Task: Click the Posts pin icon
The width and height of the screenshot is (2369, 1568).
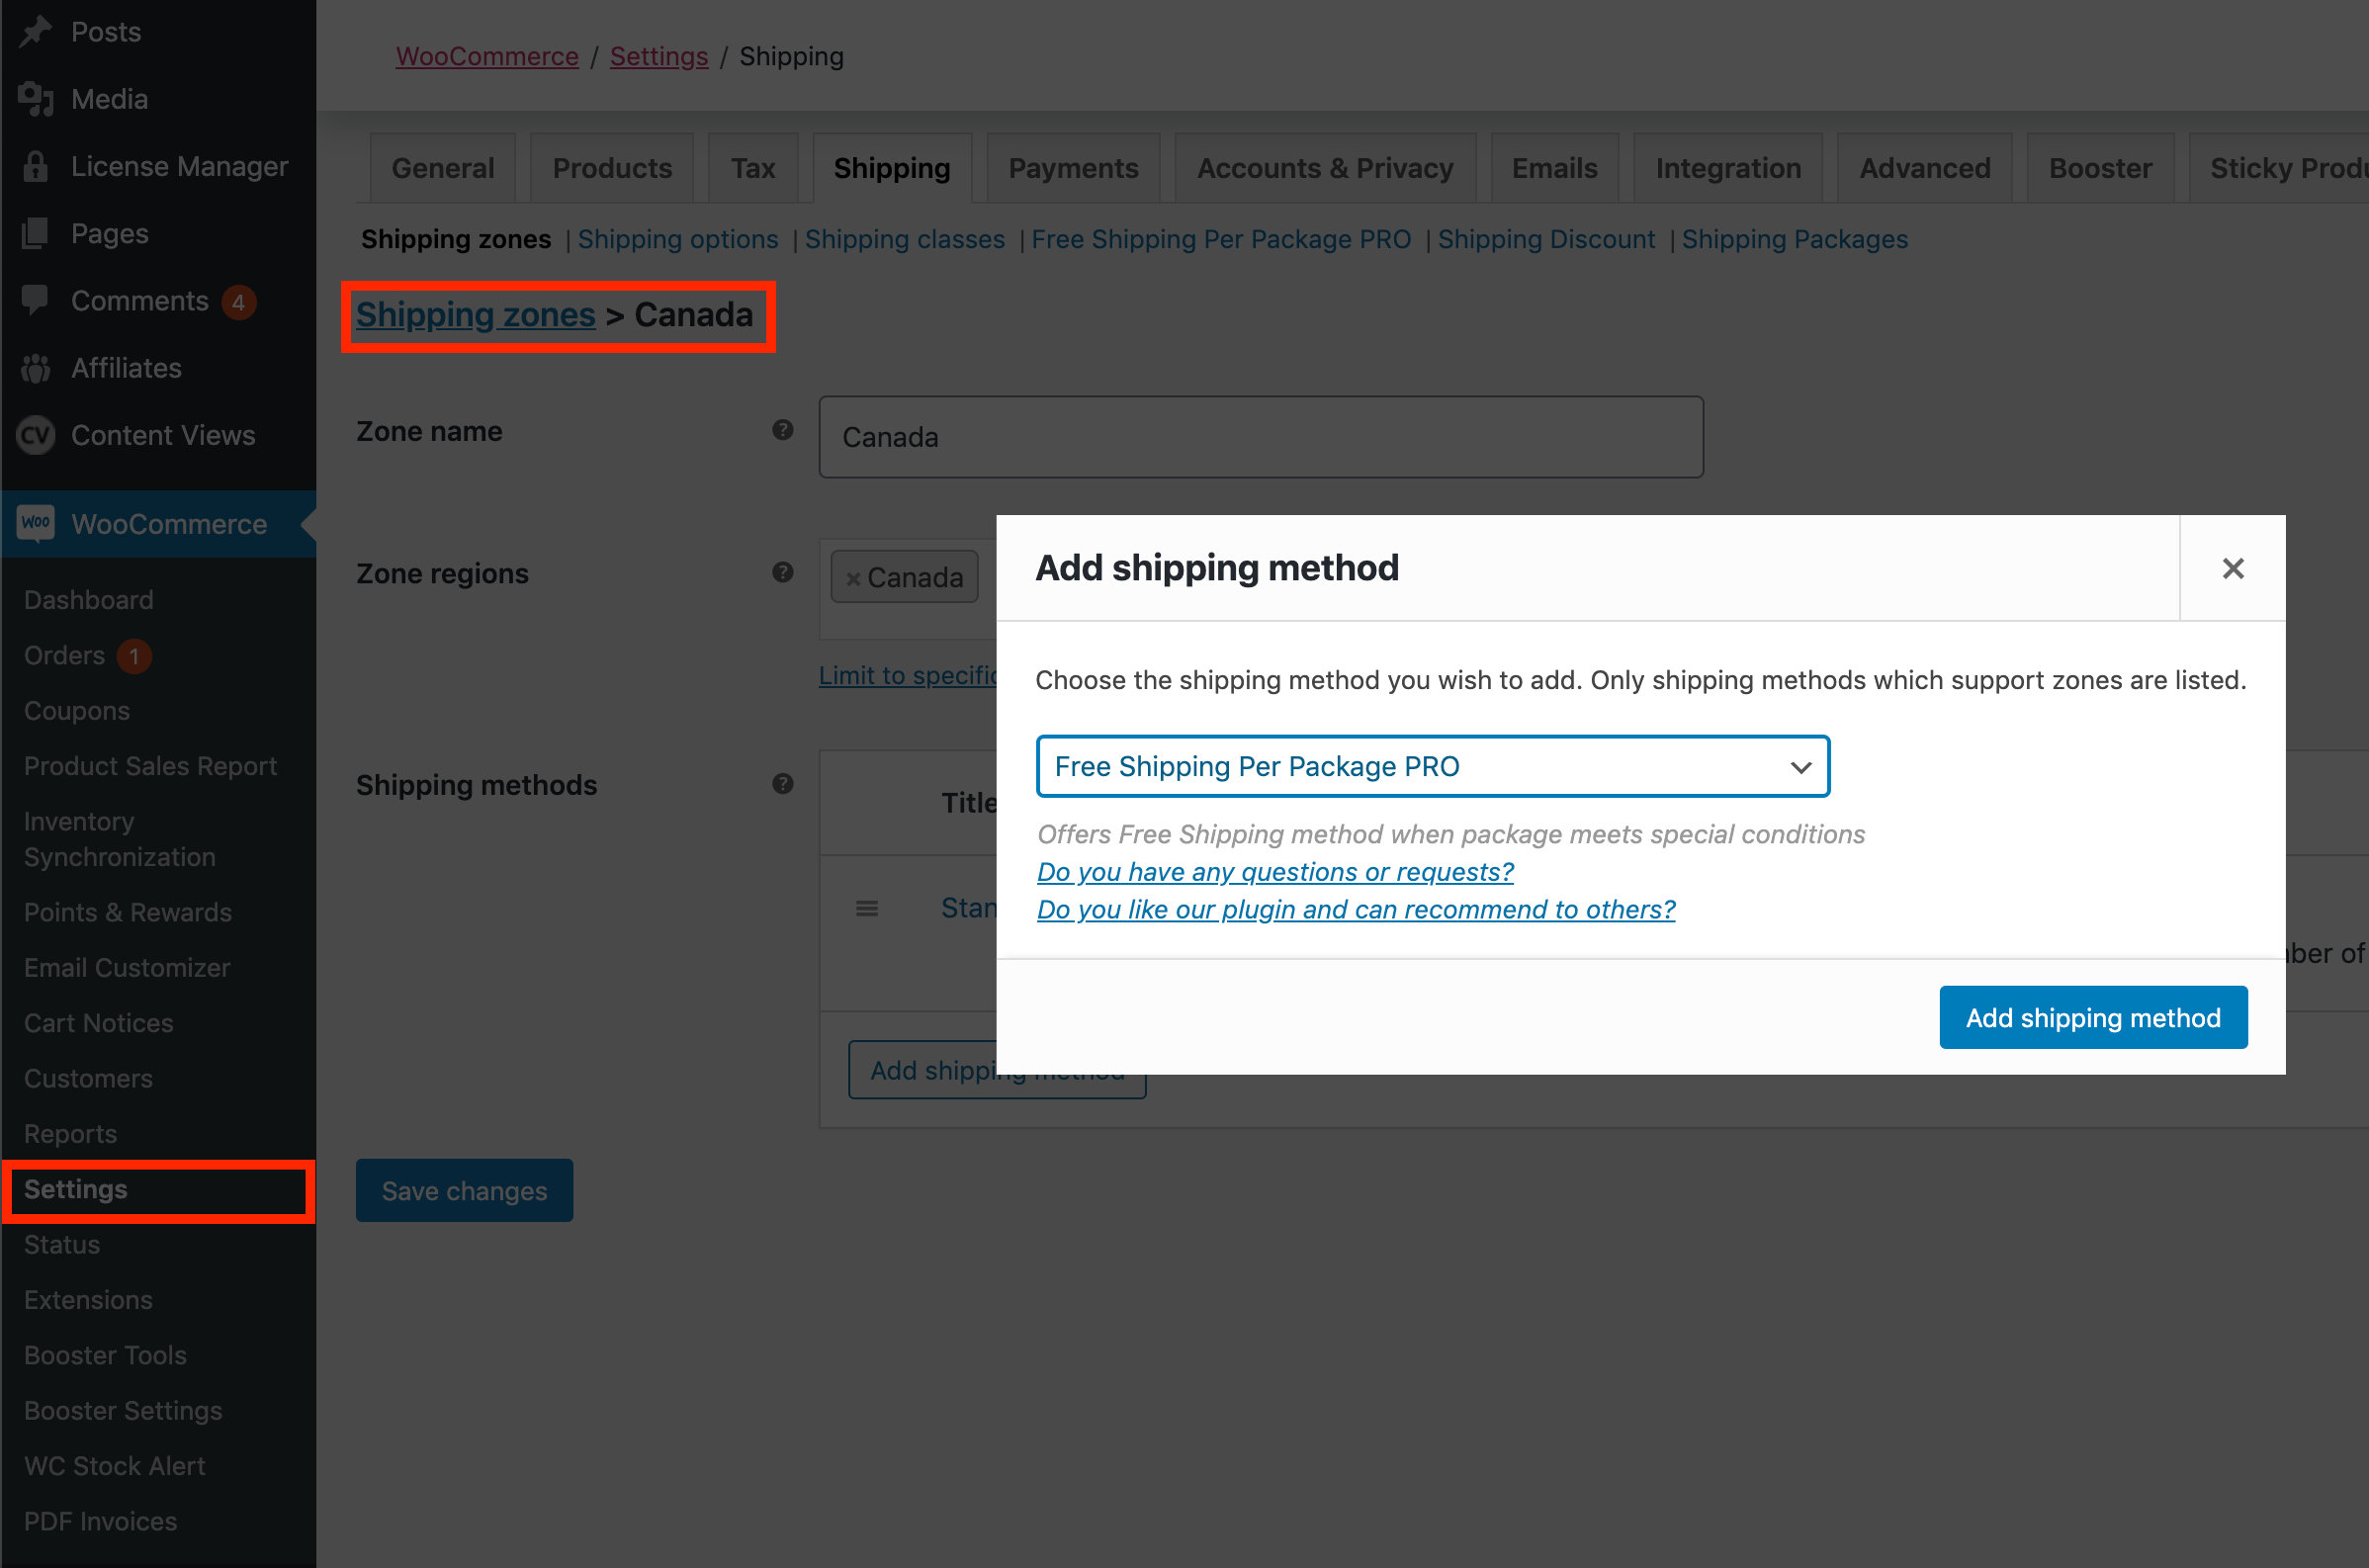Action: (x=36, y=32)
